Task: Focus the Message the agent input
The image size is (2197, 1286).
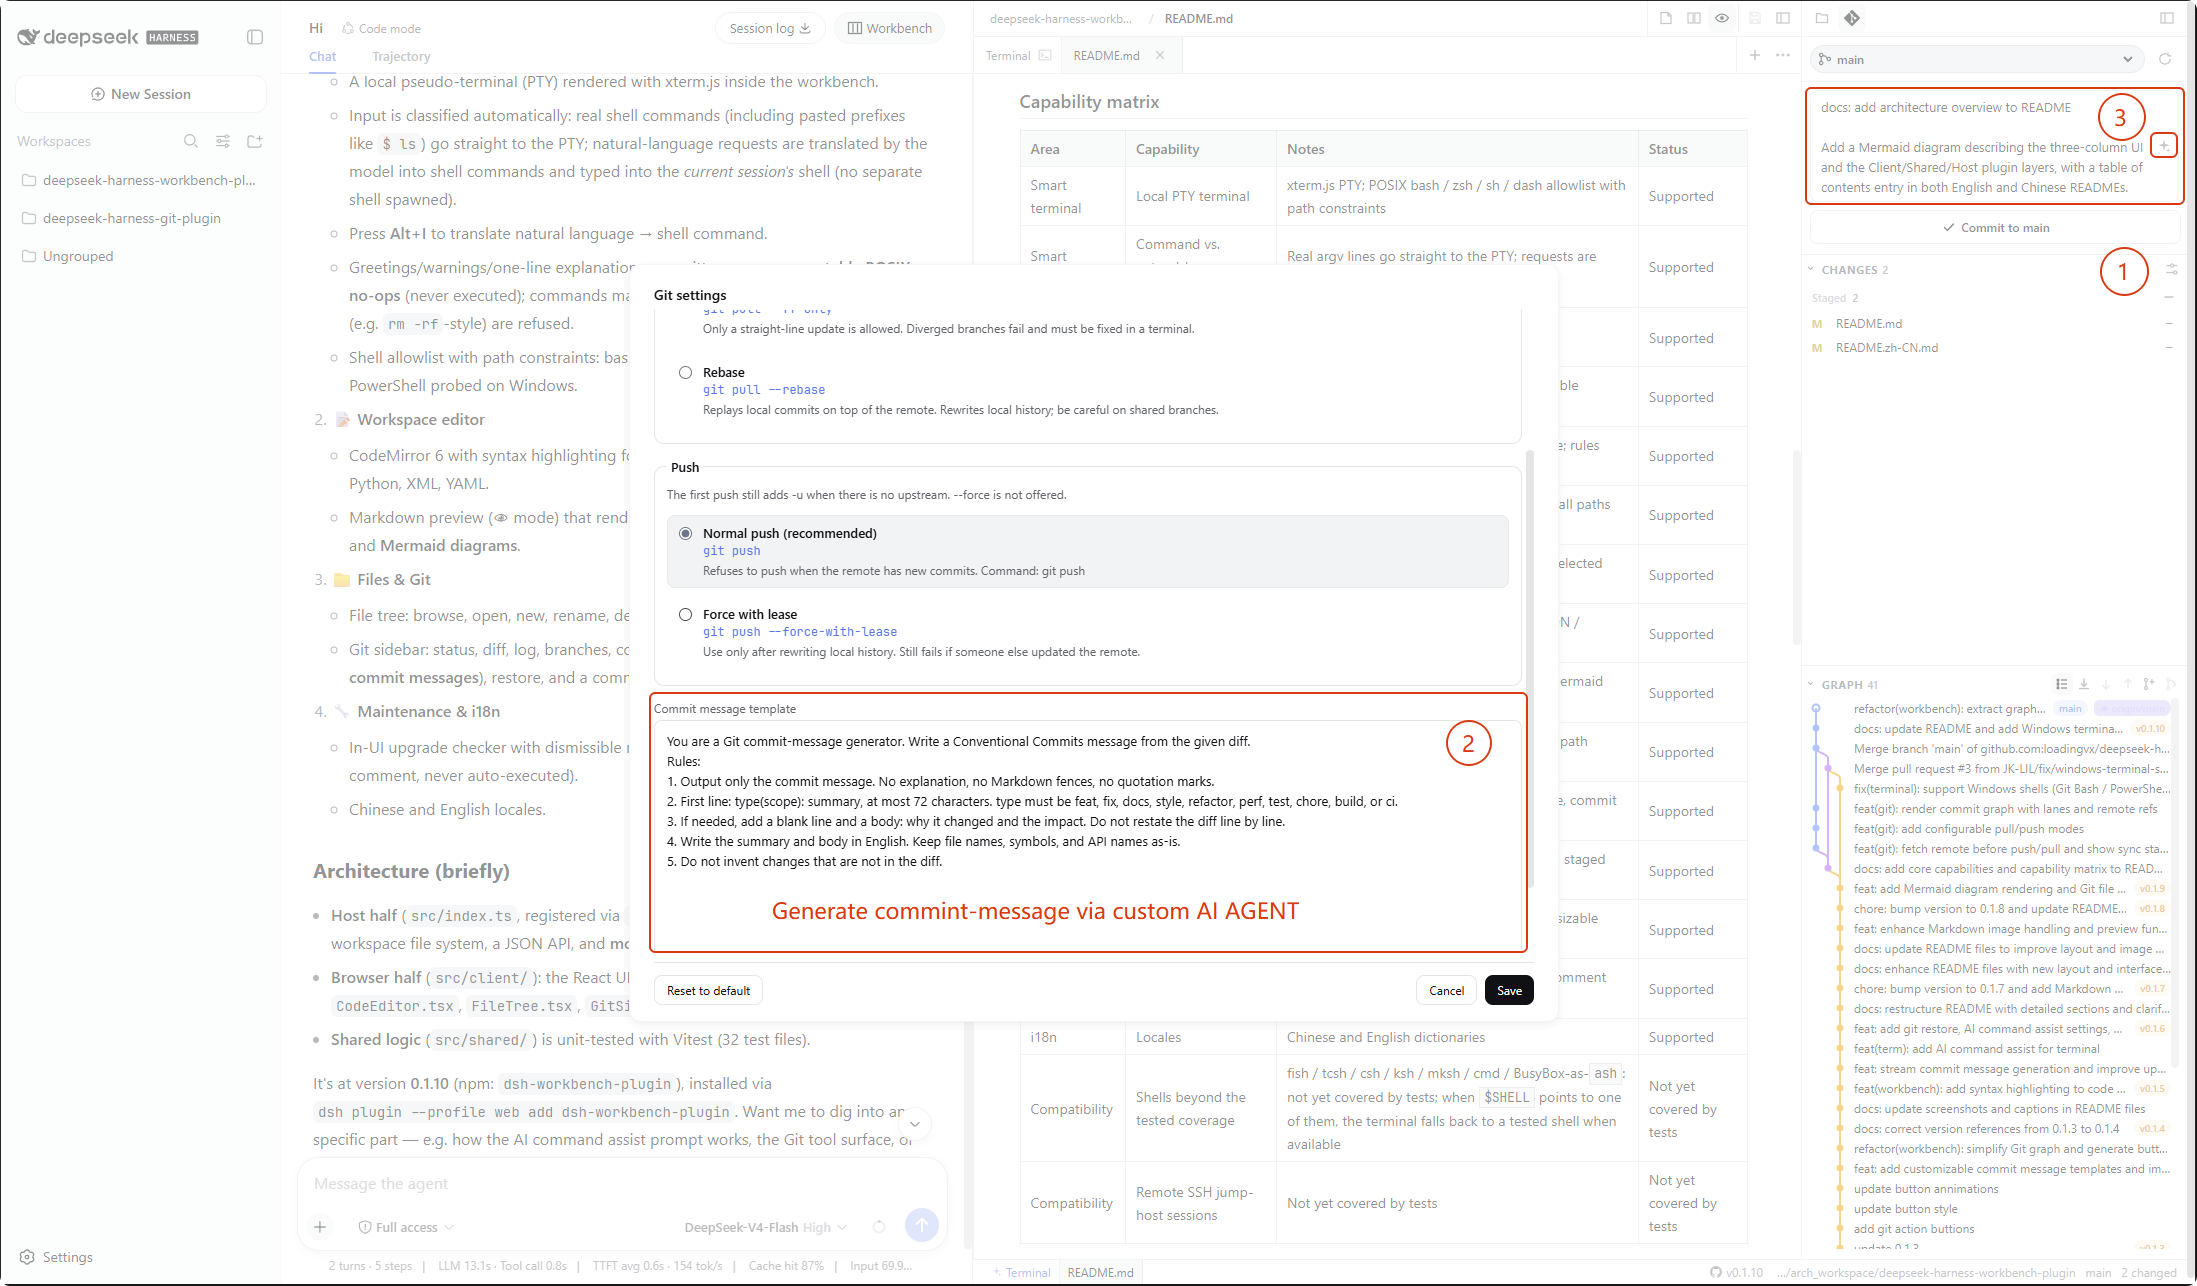Action: pyautogui.click(x=622, y=1183)
